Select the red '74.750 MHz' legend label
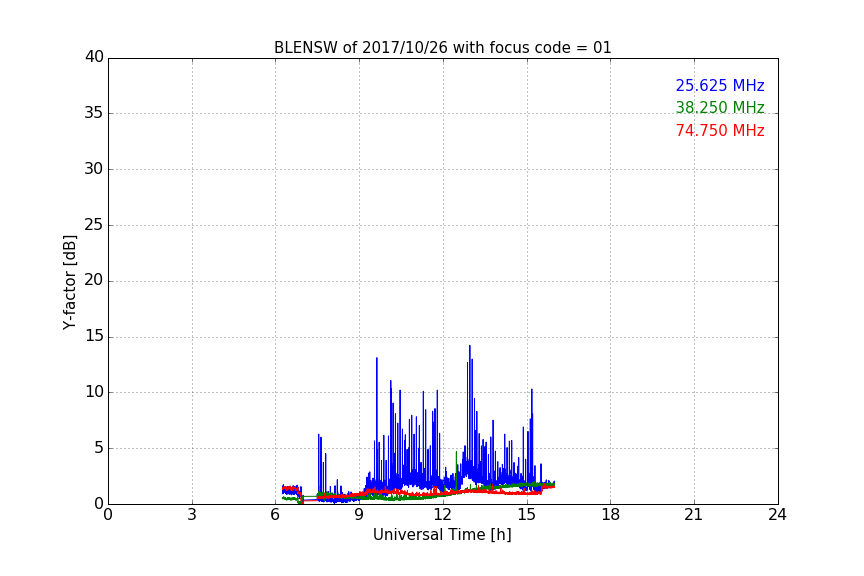Viewport: 864px width, 576px height. click(720, 130)
